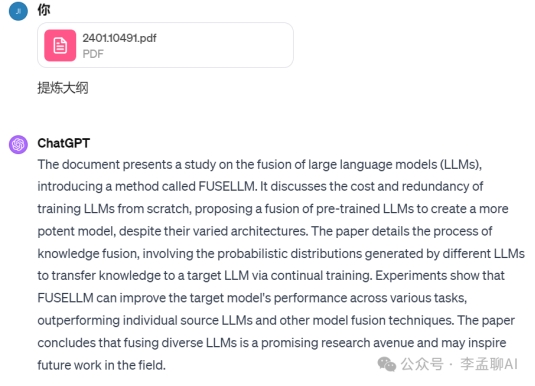535x386 pixels.
Task: Click the phrase "concludes that fusing diverse LLMs"
Action: (137, 343)
